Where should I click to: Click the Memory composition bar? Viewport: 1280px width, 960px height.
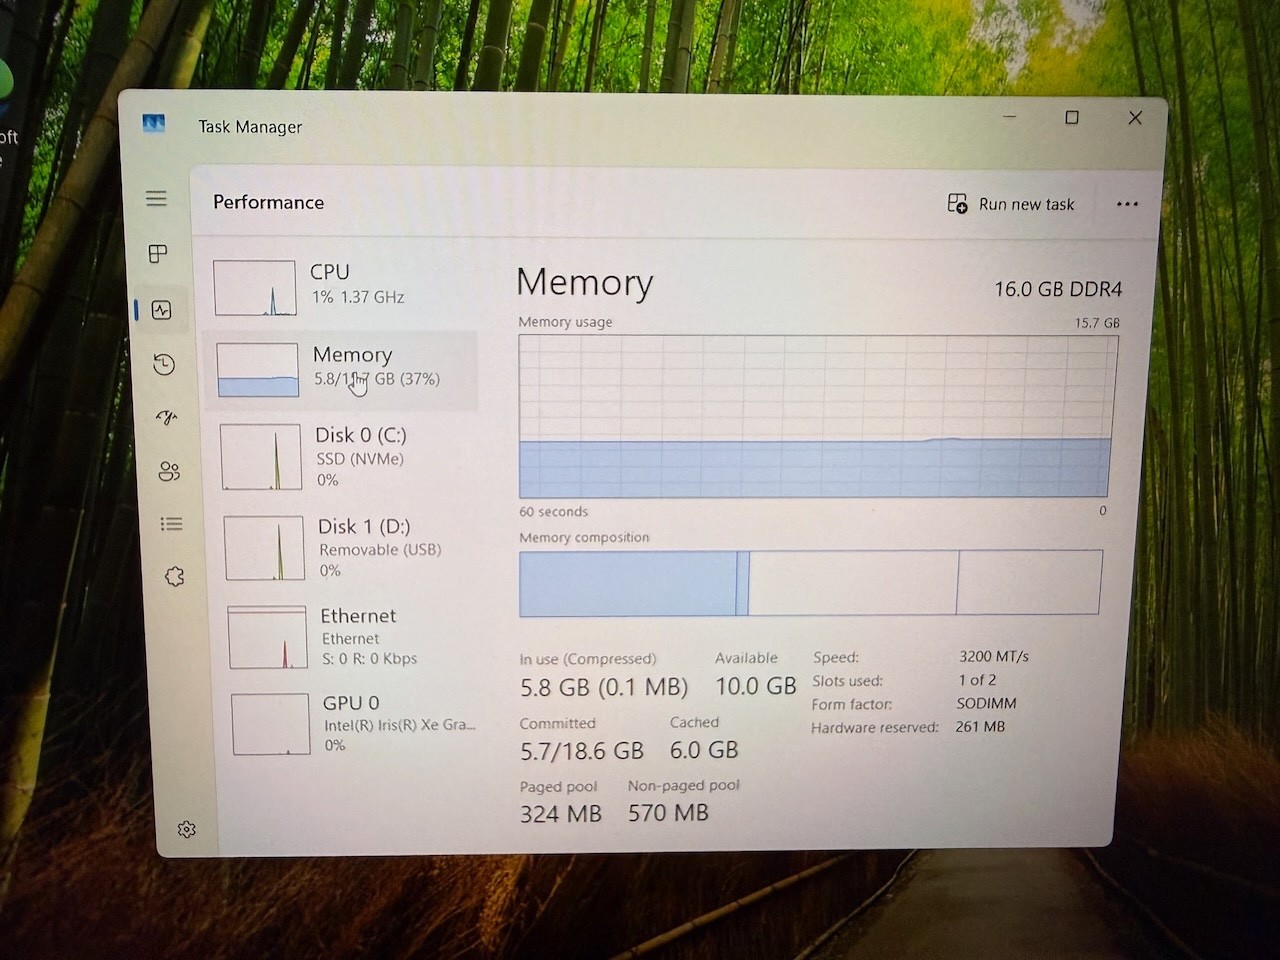[810, 583]
